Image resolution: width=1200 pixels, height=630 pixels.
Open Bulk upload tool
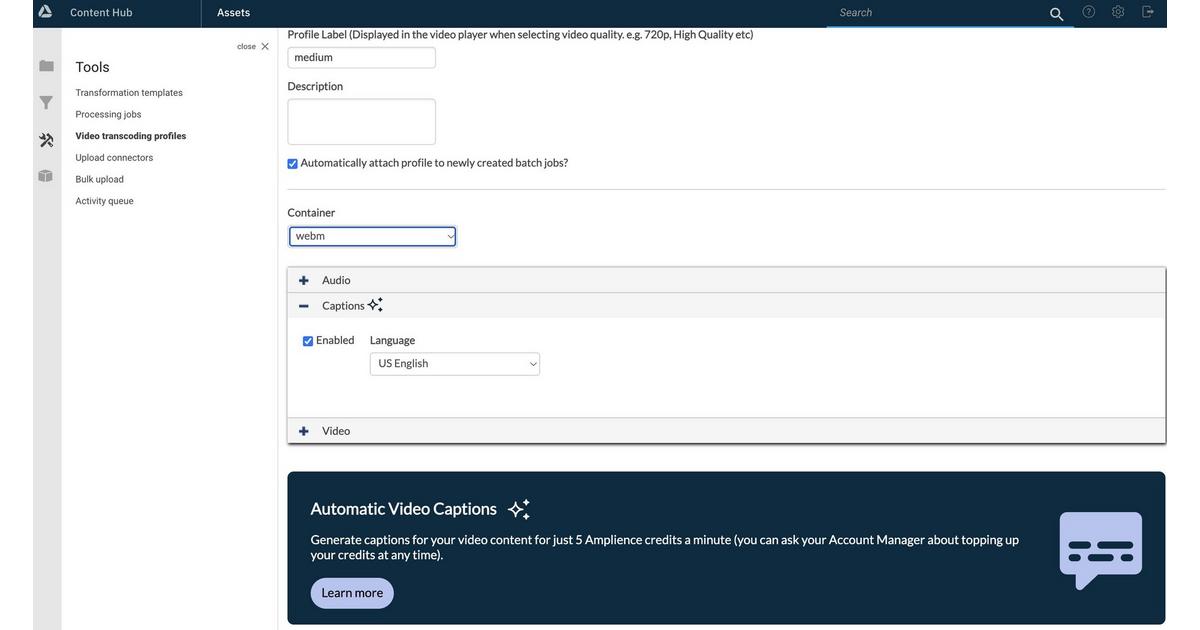point(100,180)
